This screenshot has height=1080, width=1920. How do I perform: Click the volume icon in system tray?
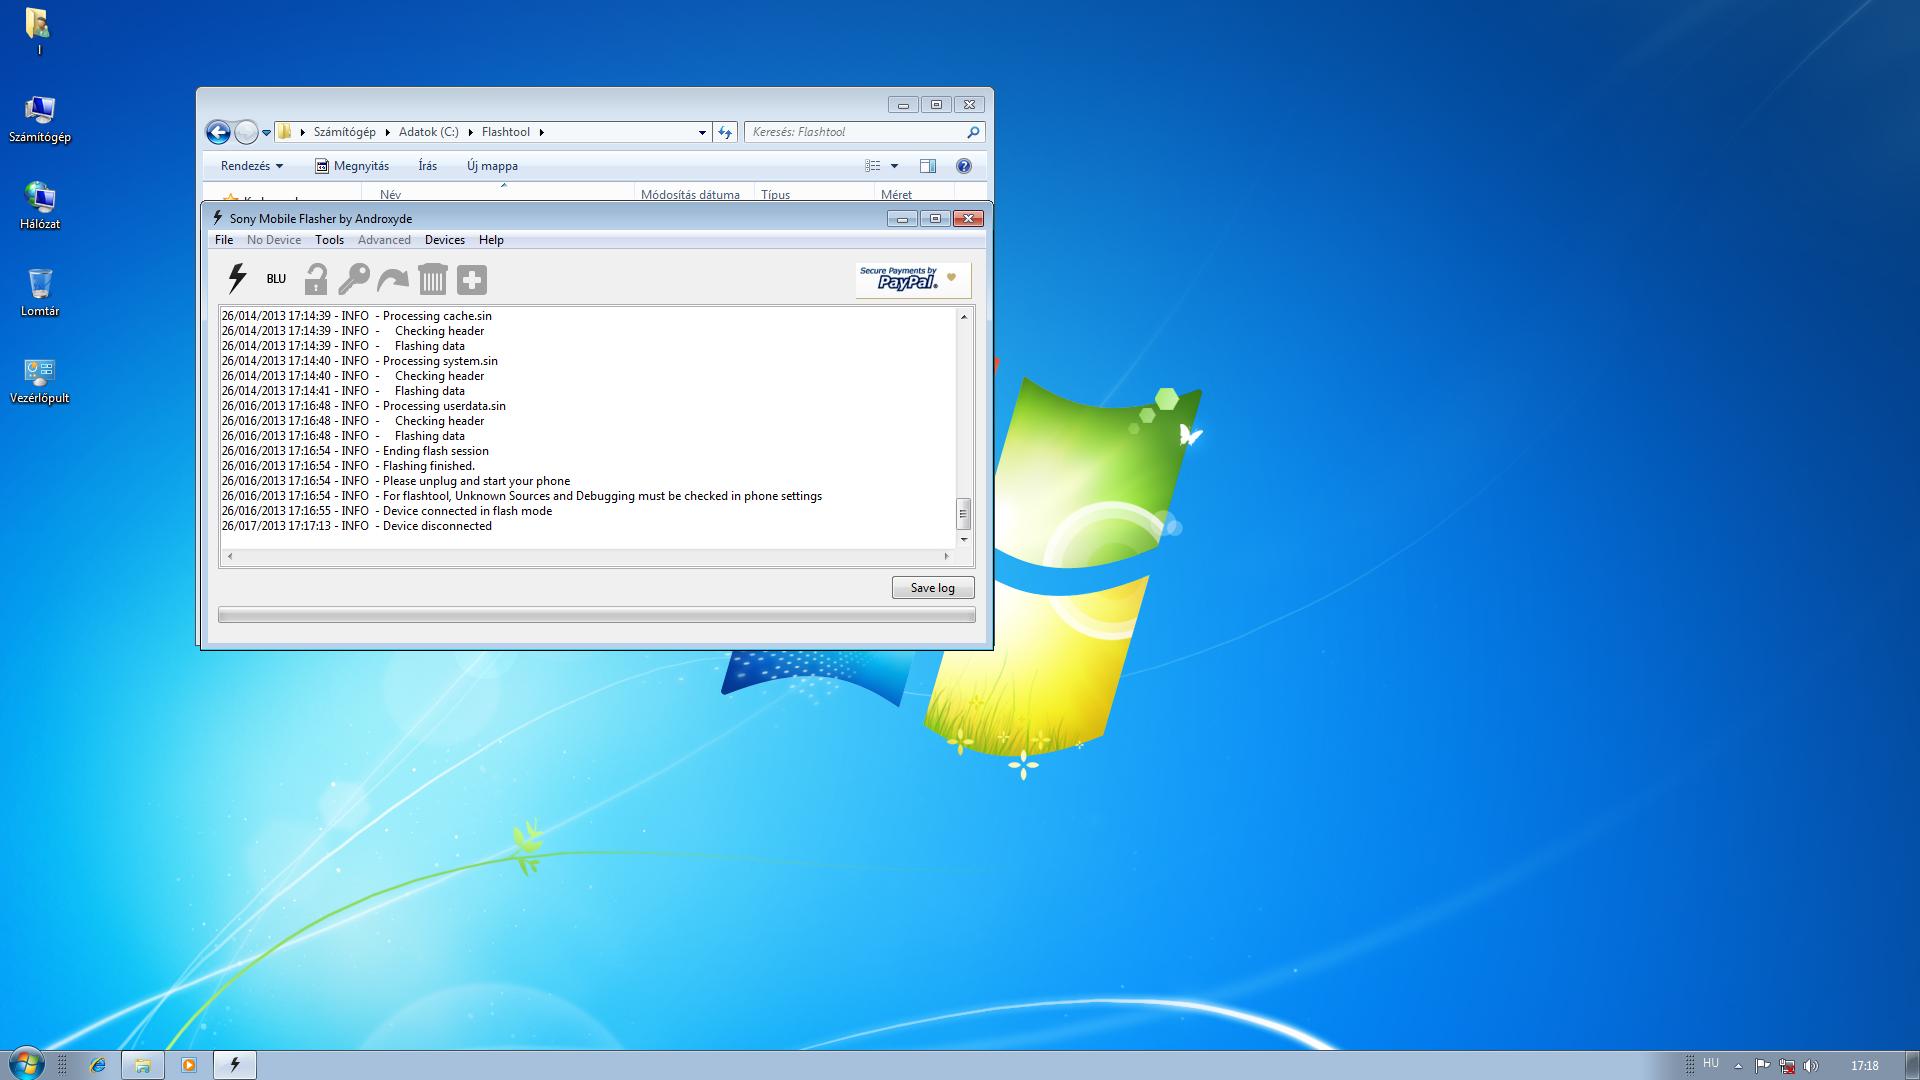pyautogui.click(x=1811, y=1066)
